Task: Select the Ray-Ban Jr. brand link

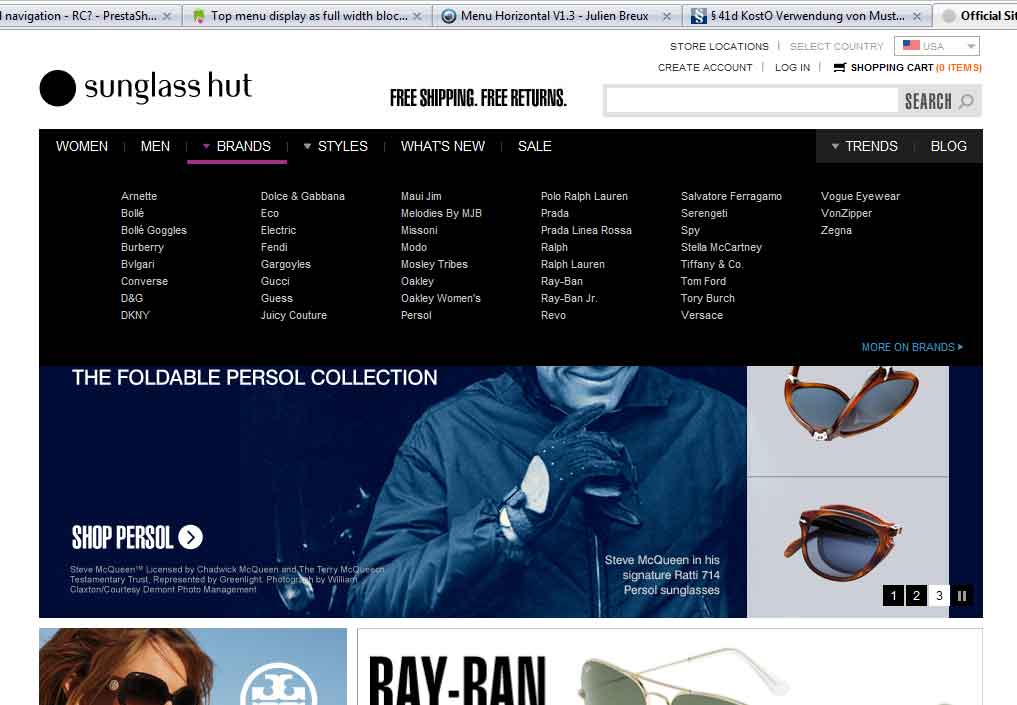Action: pyautogui.click(x=569, y=298)
